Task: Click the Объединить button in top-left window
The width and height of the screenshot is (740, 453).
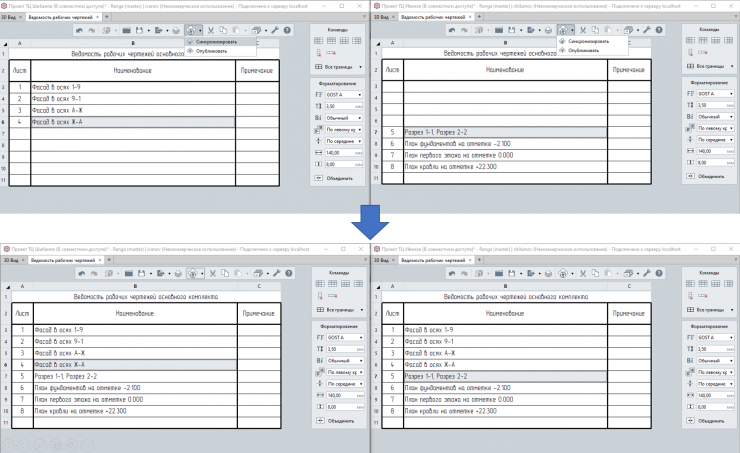Action: click(x=340, y=176)
